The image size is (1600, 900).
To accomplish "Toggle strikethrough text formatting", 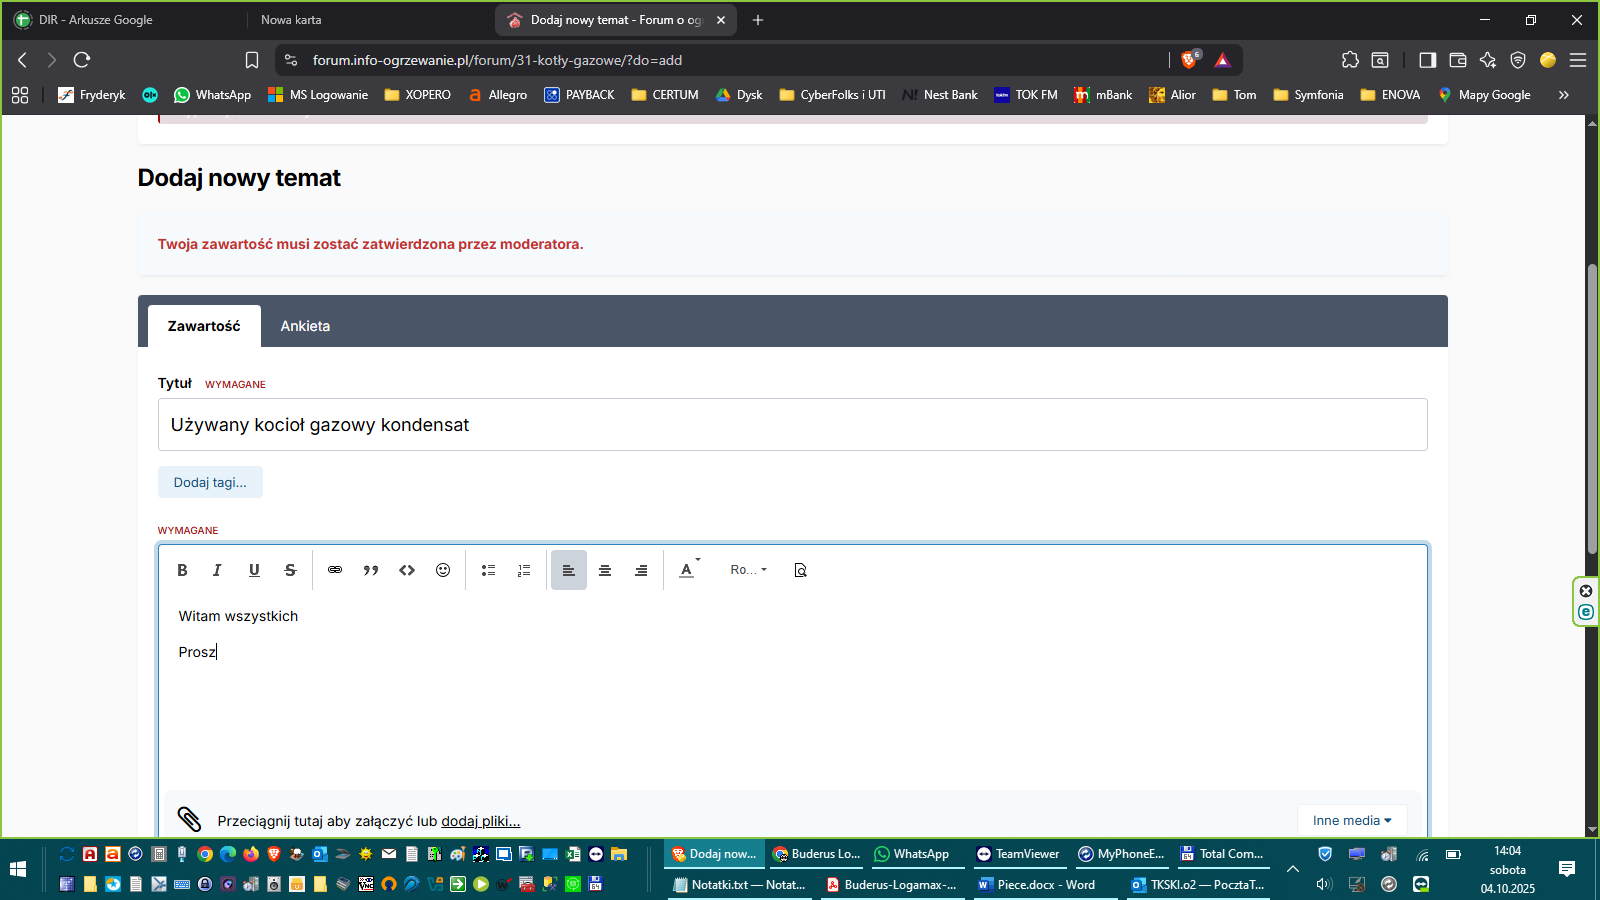I will (x=290, y=570).
